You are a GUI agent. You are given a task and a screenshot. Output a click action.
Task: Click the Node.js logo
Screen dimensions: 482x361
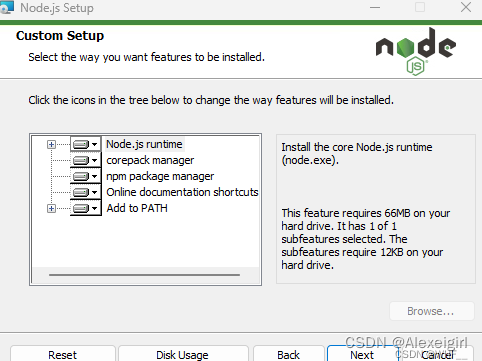416,52
